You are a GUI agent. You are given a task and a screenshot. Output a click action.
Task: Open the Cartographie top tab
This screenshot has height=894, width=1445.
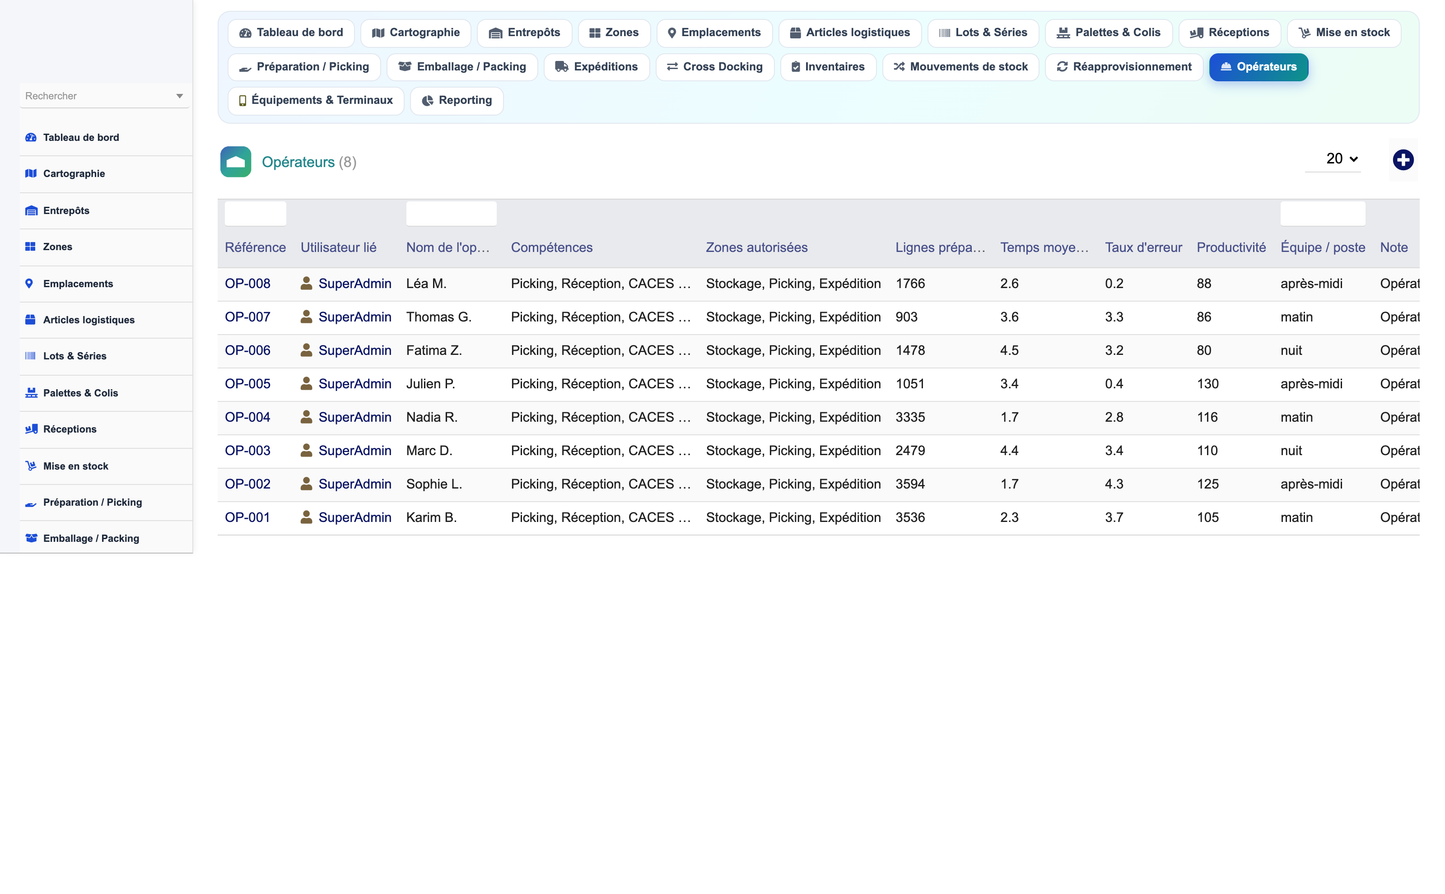coord(416,33)
